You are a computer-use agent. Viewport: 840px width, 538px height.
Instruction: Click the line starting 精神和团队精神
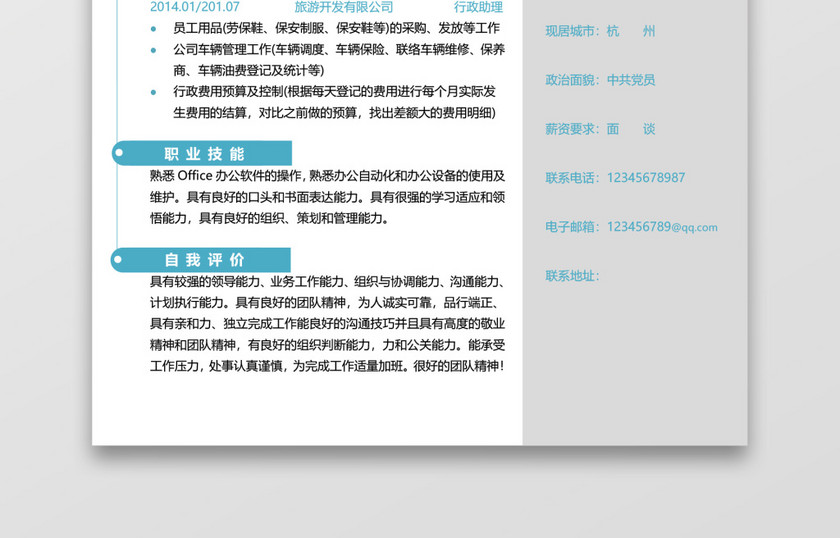click(x=327, y=345)
